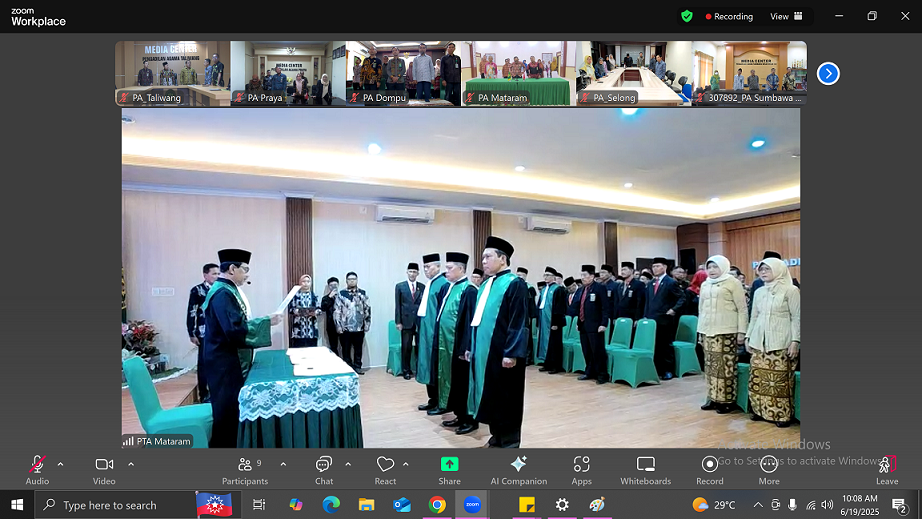Screen dimensions: 922x519
Task: Launch Microsoft Edge from the taskbar
Action: pyautogui.click(x=331, y=505)
